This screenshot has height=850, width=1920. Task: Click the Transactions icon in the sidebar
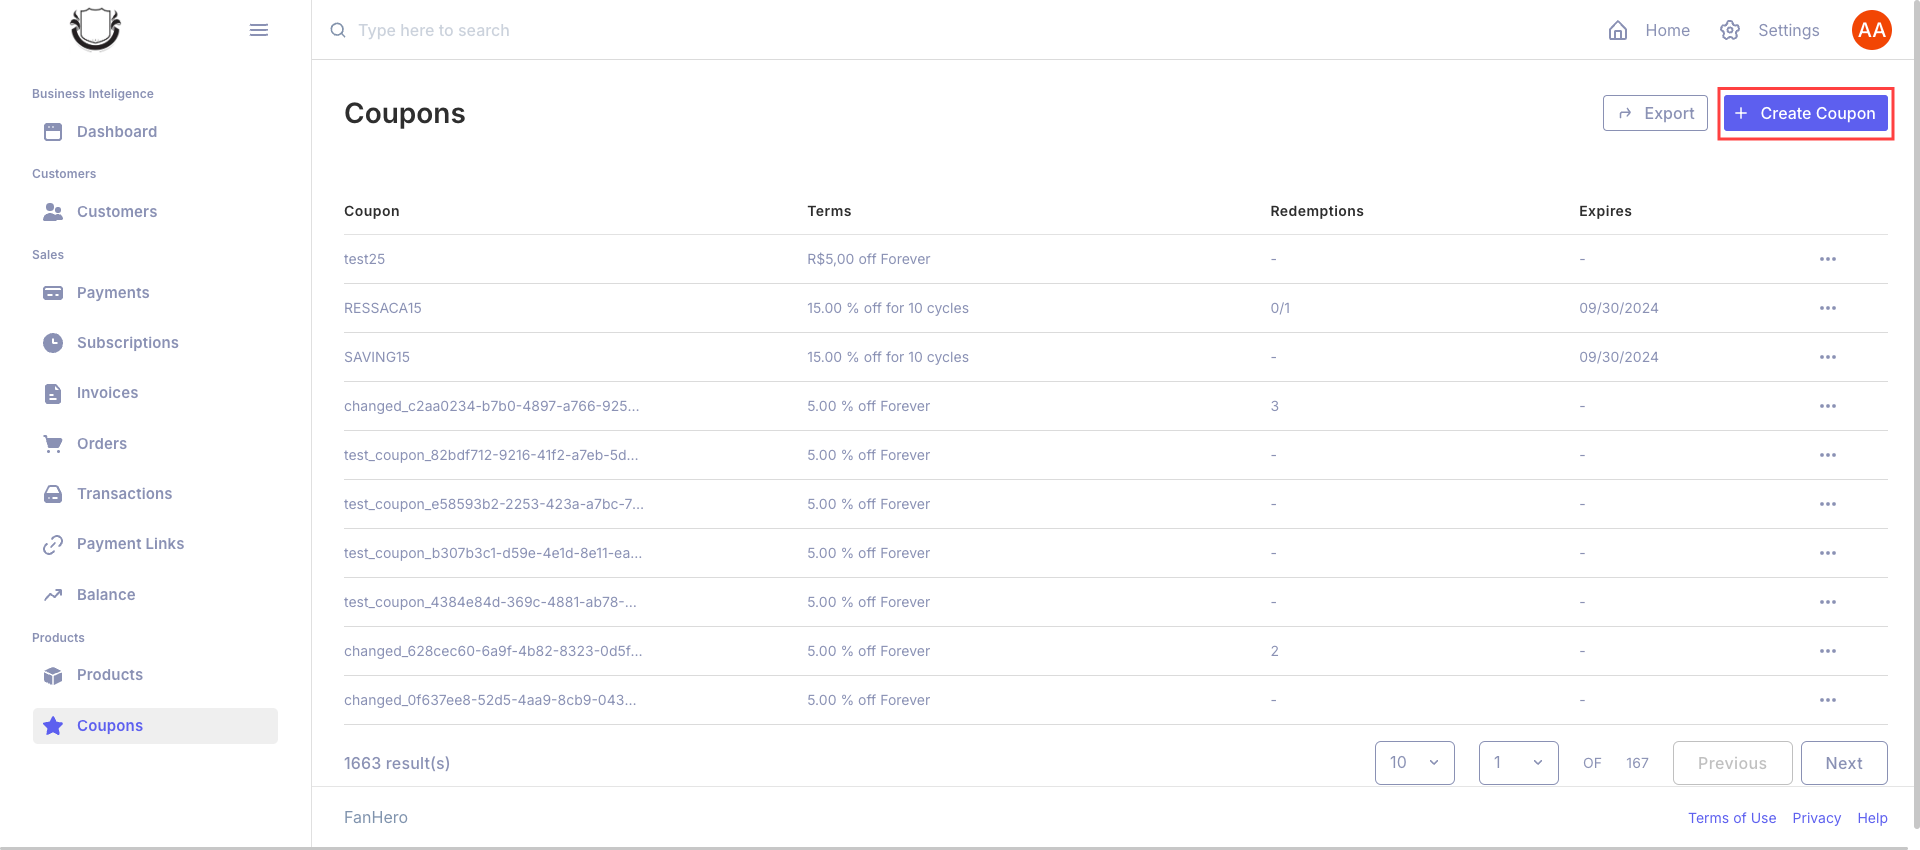click(x=53, y=494)
